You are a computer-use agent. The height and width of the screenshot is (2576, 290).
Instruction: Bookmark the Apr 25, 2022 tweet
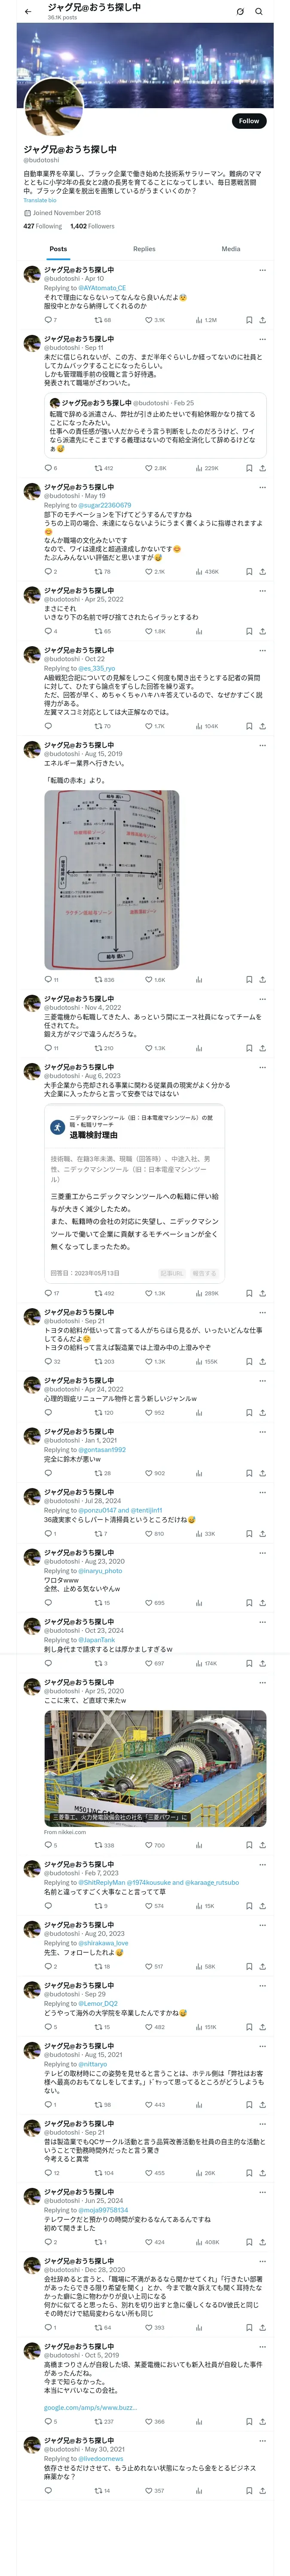[x=249, y=631]
